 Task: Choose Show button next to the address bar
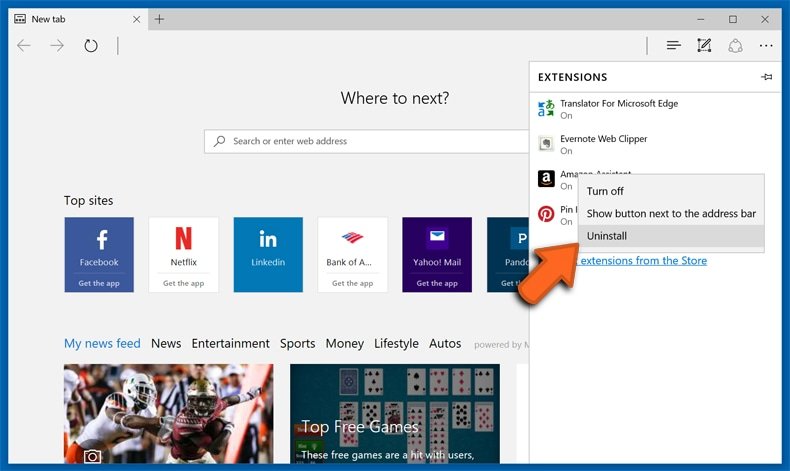coord(671,214)
